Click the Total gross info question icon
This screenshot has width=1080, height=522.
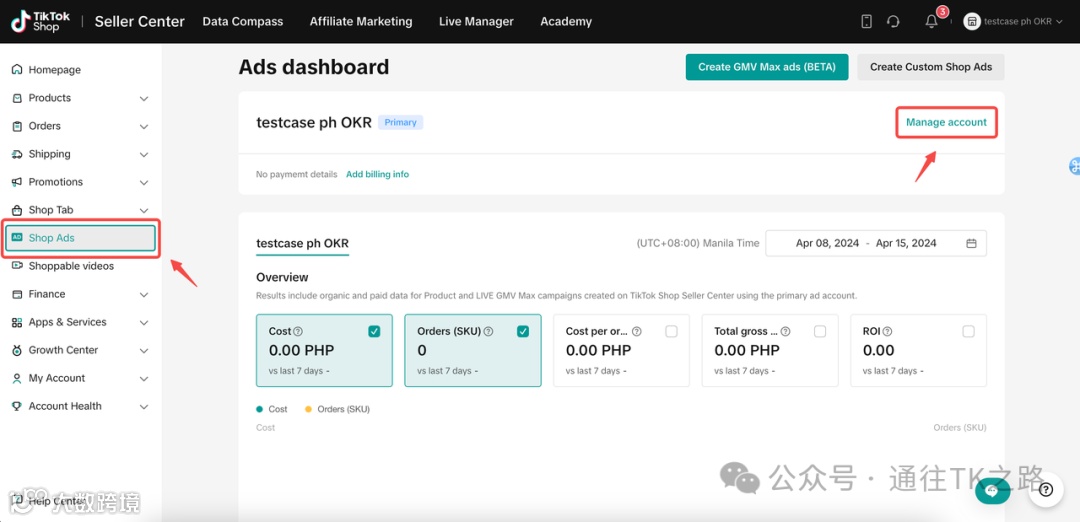coord(785,331)
